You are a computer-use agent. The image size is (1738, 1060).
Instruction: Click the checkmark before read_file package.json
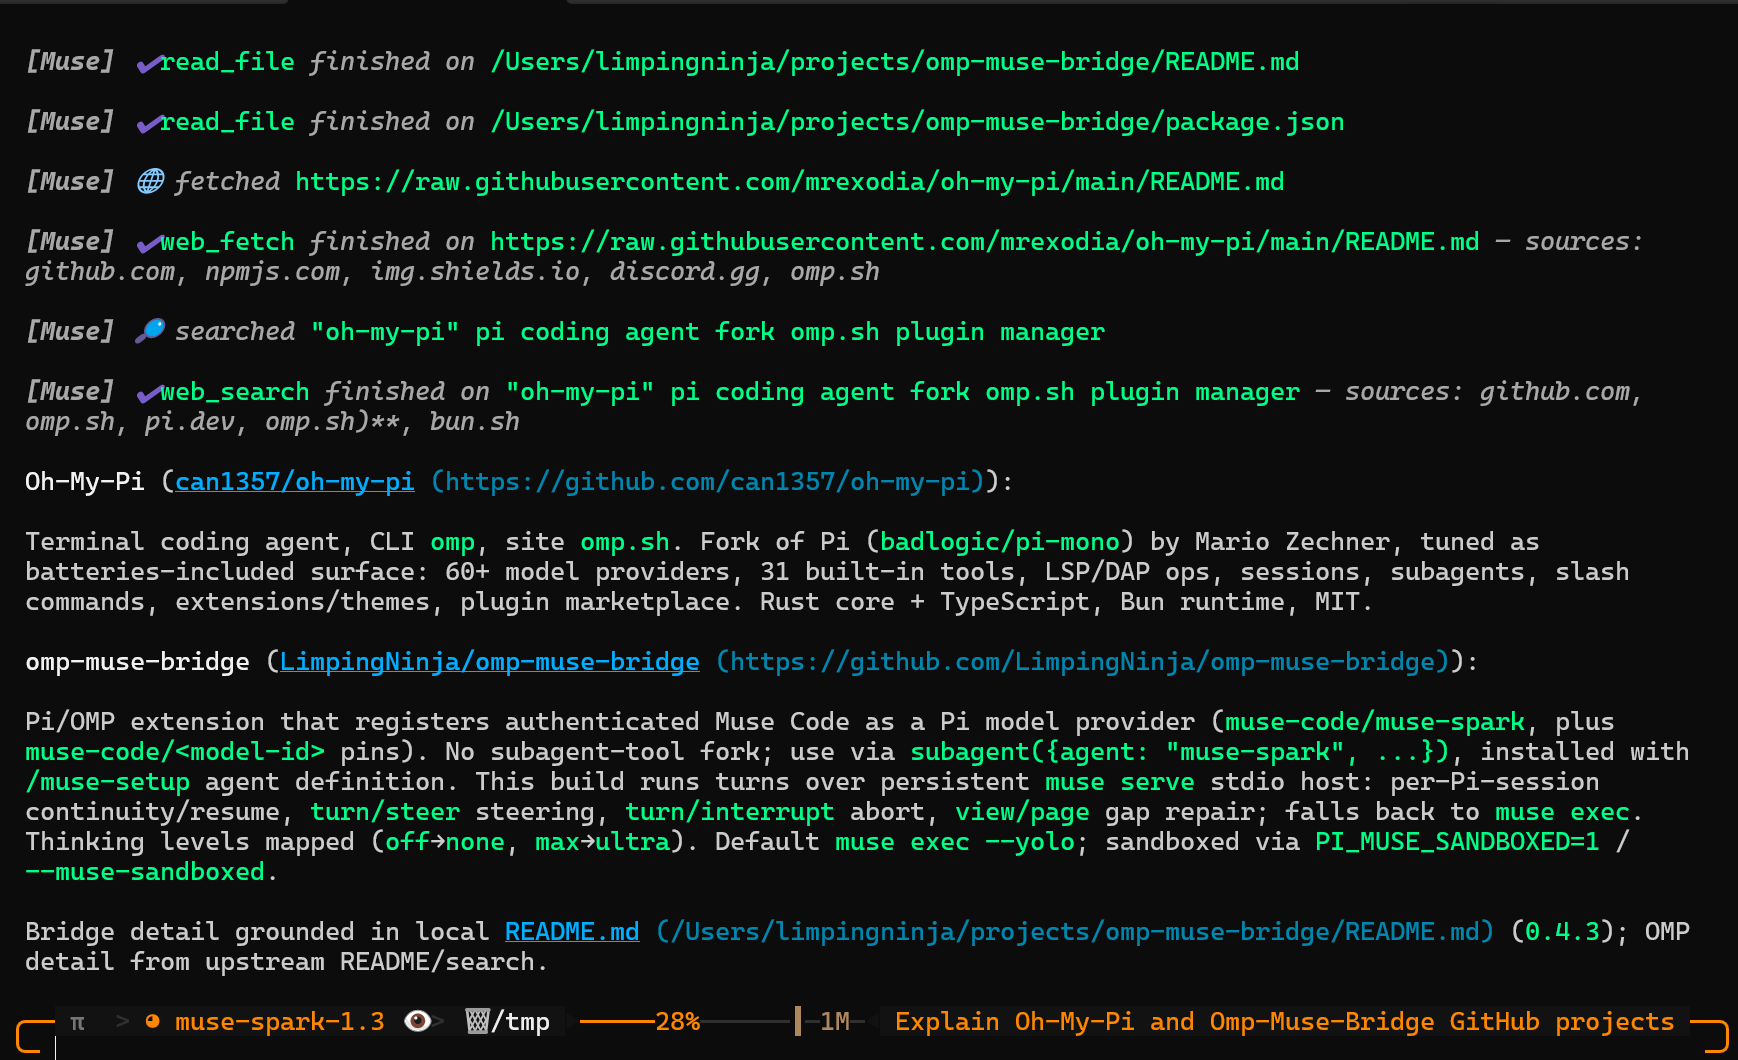point(150,124)
